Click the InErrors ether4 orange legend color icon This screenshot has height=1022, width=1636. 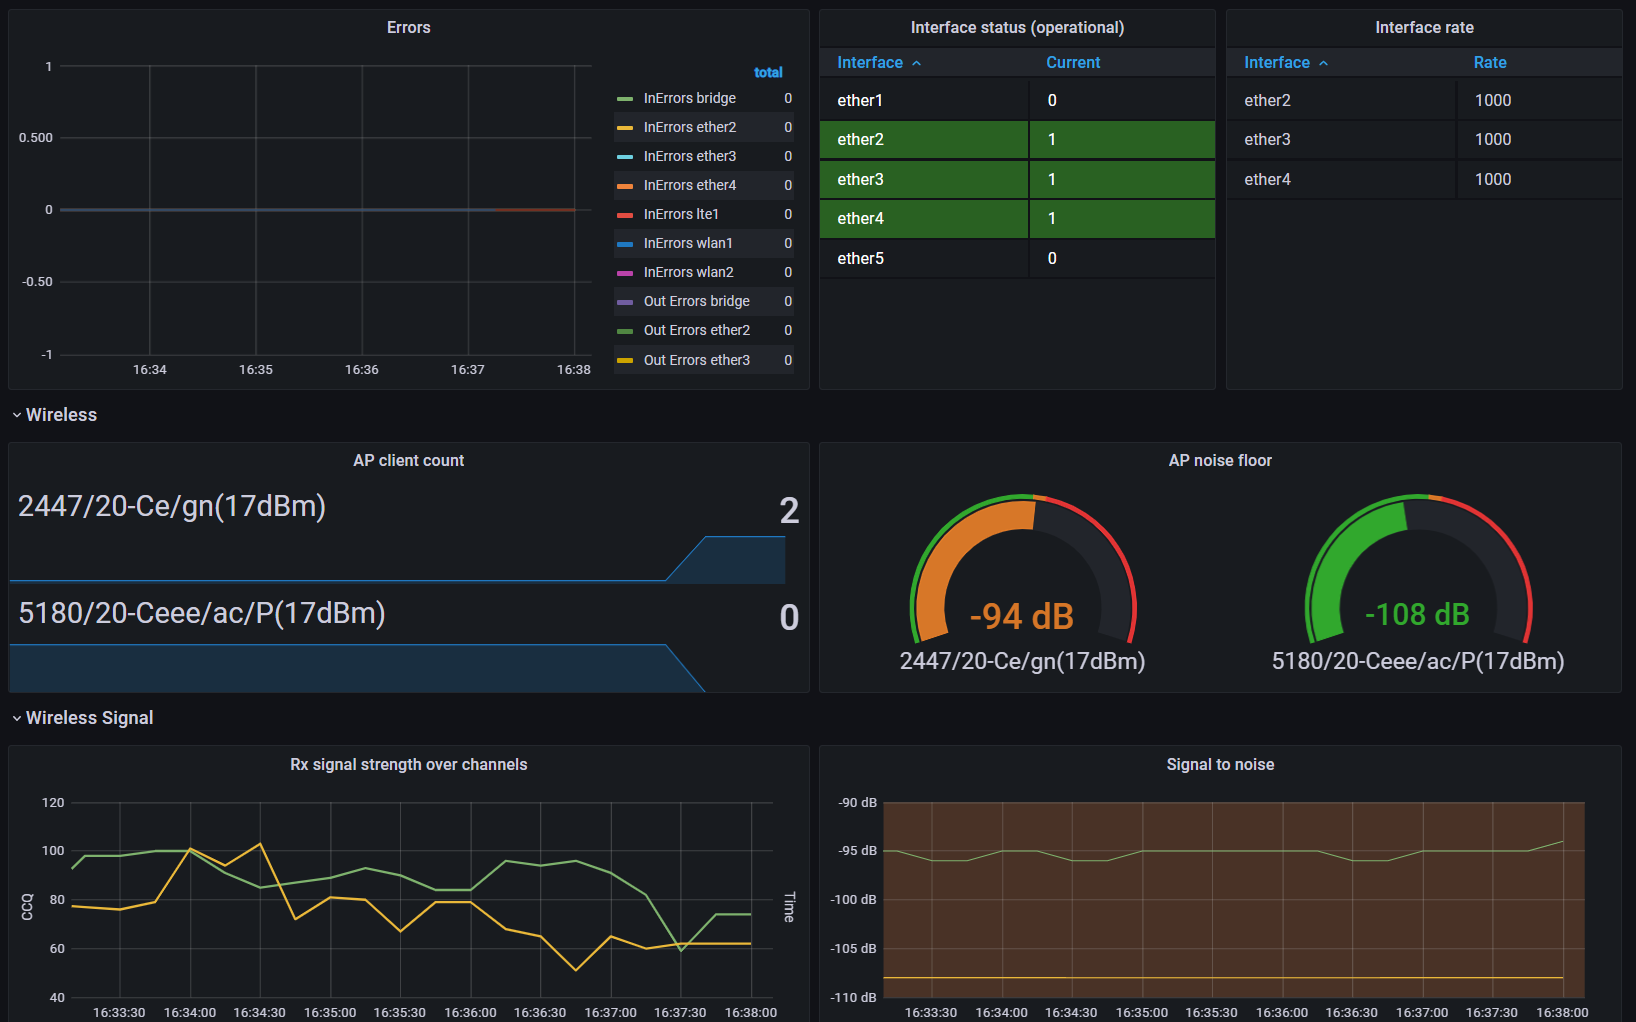(625, 186)
